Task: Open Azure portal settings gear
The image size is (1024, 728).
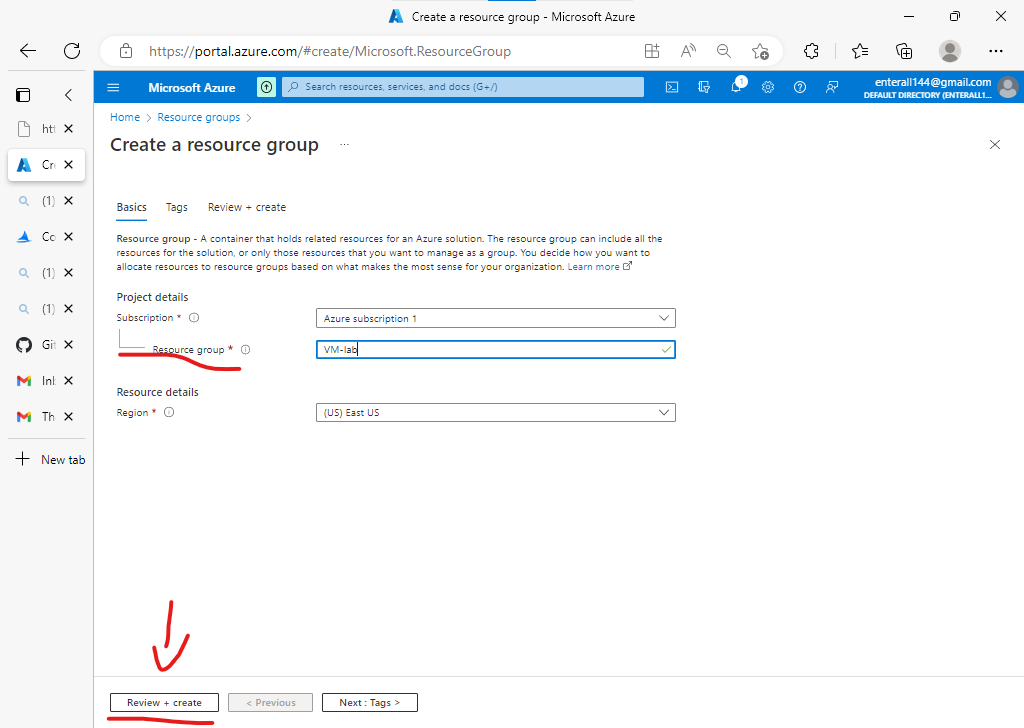Action: tap(768, 88)
